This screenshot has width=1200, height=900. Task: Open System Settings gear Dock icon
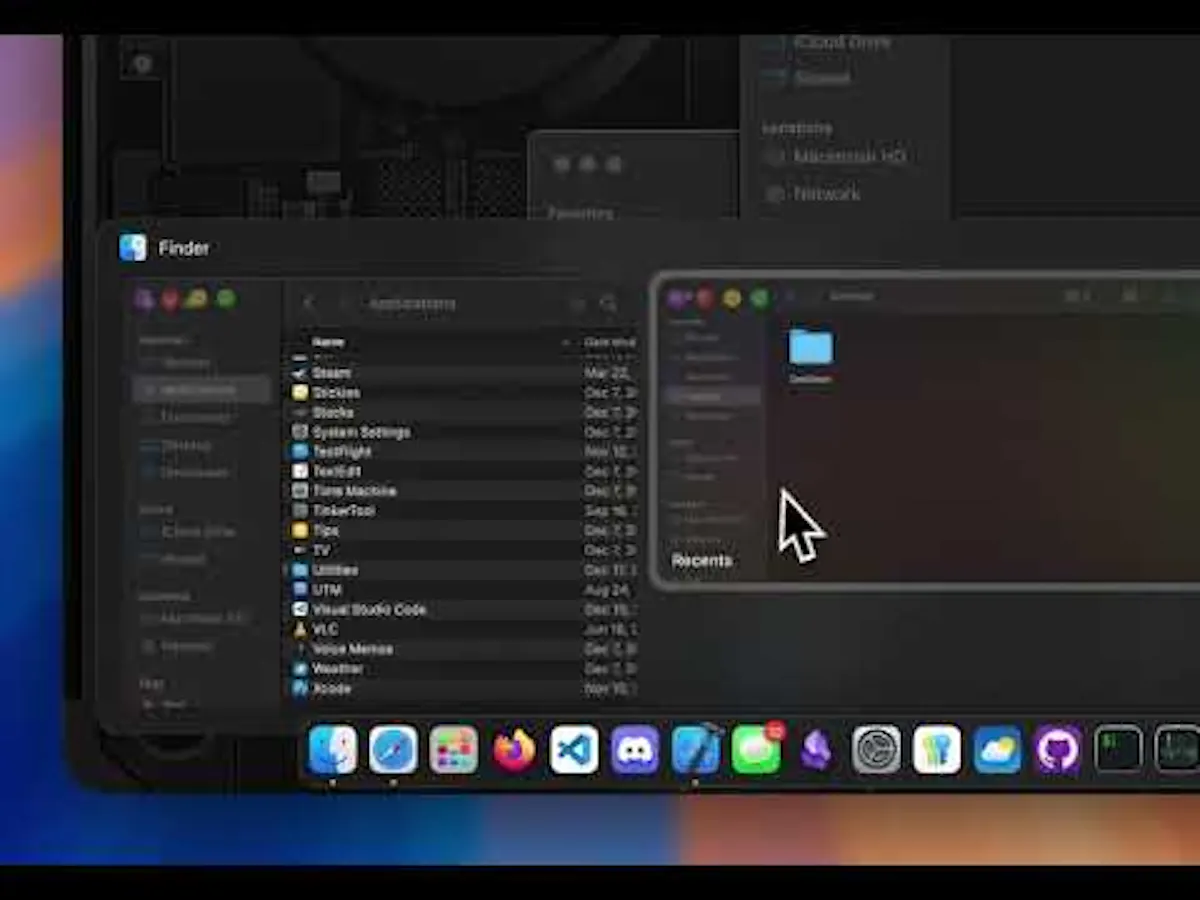click(877, 750)
